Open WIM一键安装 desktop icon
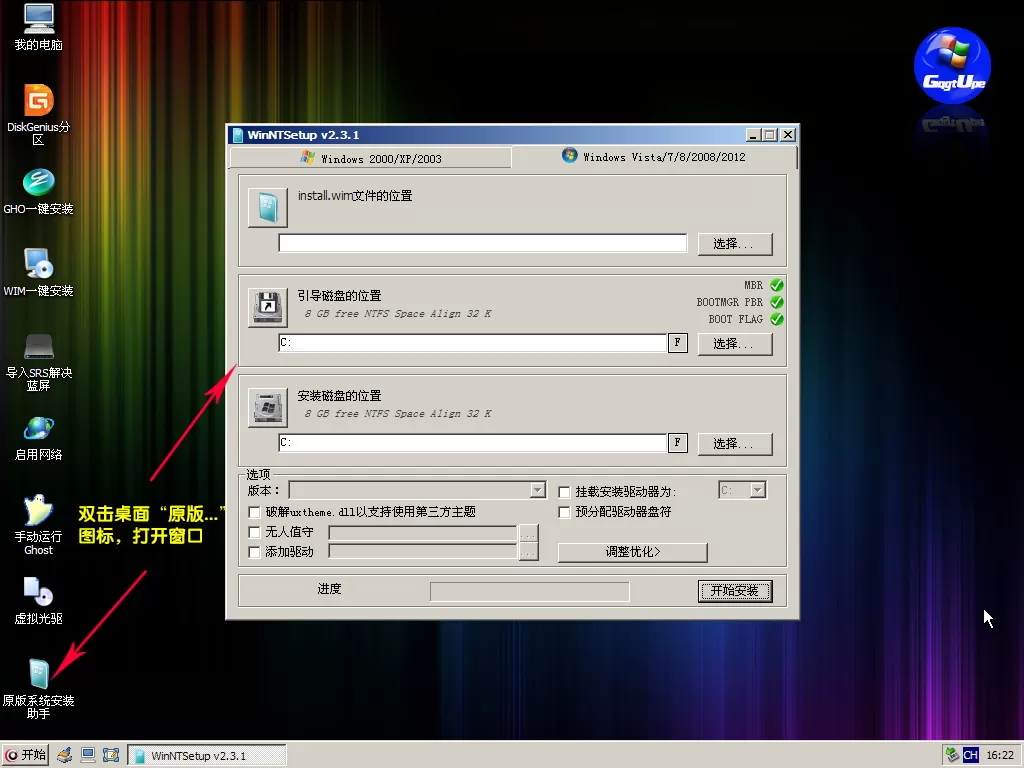Viewport: 1024px width, 768px height. pos(38,264)
